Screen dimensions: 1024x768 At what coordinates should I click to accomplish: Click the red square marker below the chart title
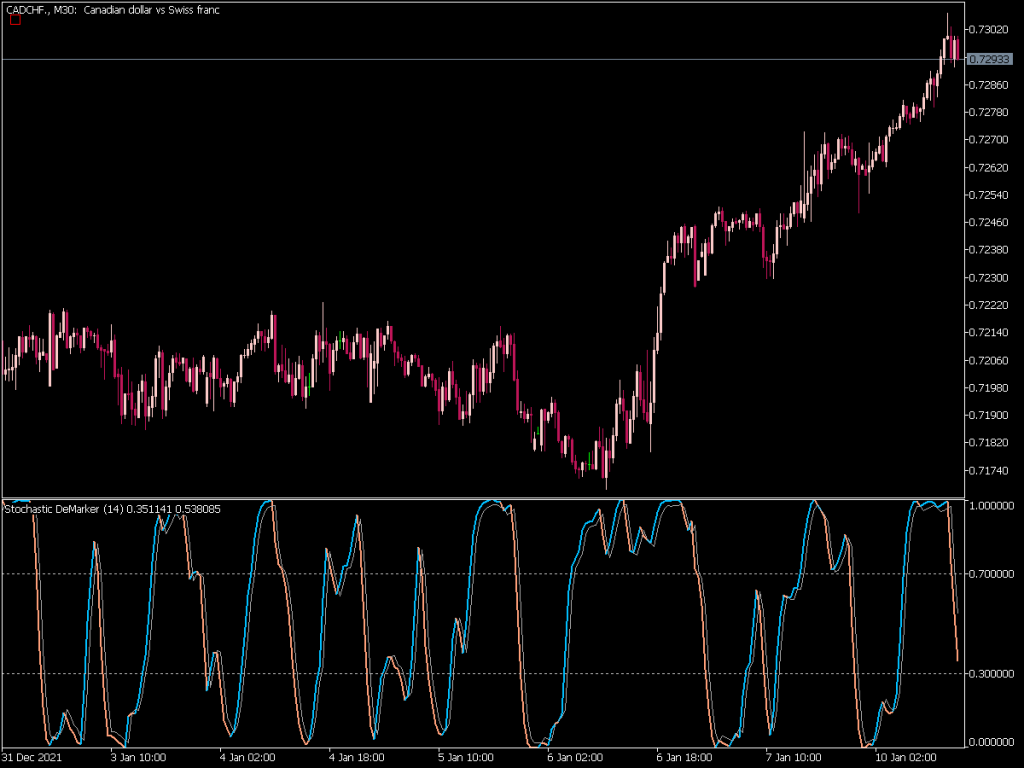click(16, 22)
